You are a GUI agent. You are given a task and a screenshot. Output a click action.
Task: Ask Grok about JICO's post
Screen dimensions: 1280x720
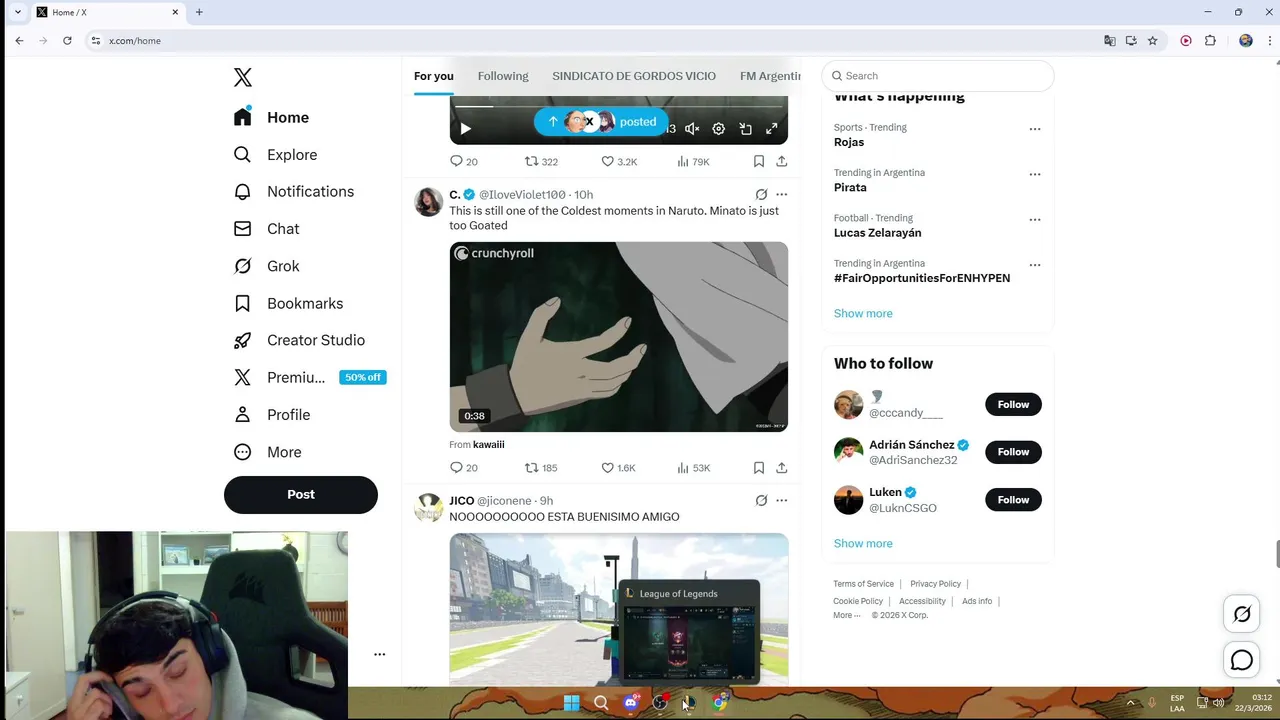[x=761, y=501]
